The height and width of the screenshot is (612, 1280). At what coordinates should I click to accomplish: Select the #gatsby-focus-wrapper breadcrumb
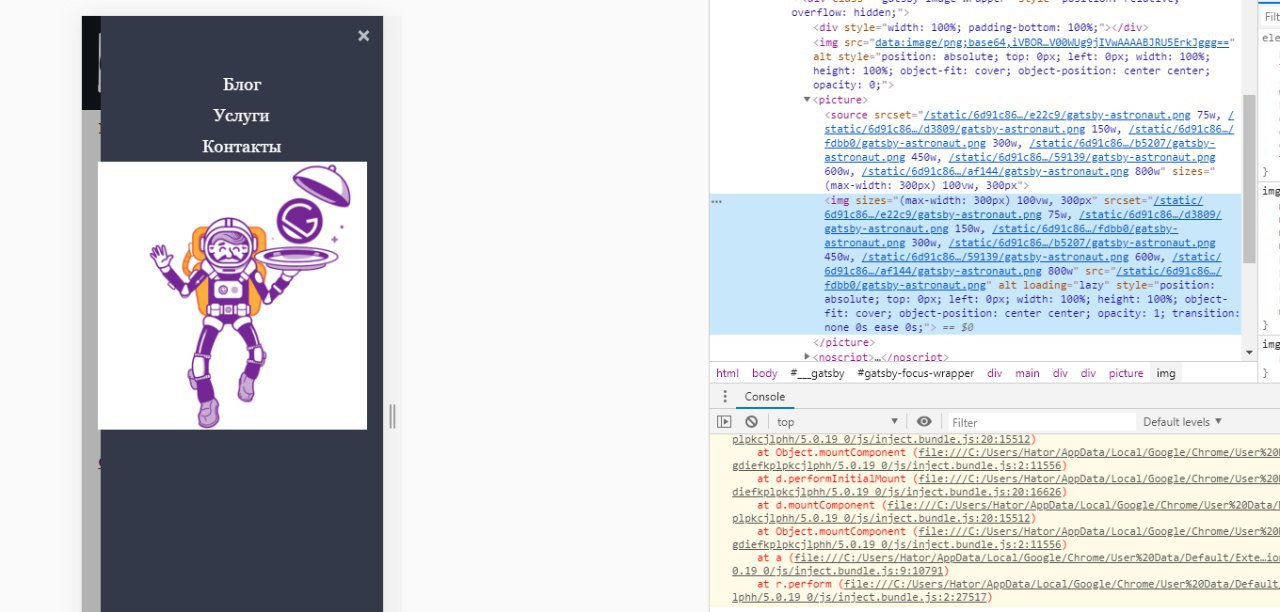[x=915, y=373]
